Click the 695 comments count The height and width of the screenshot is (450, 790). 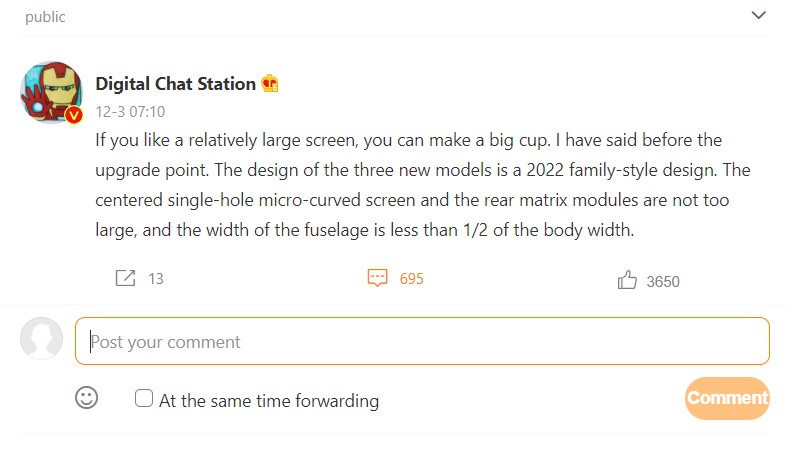[x=411, y=279]
